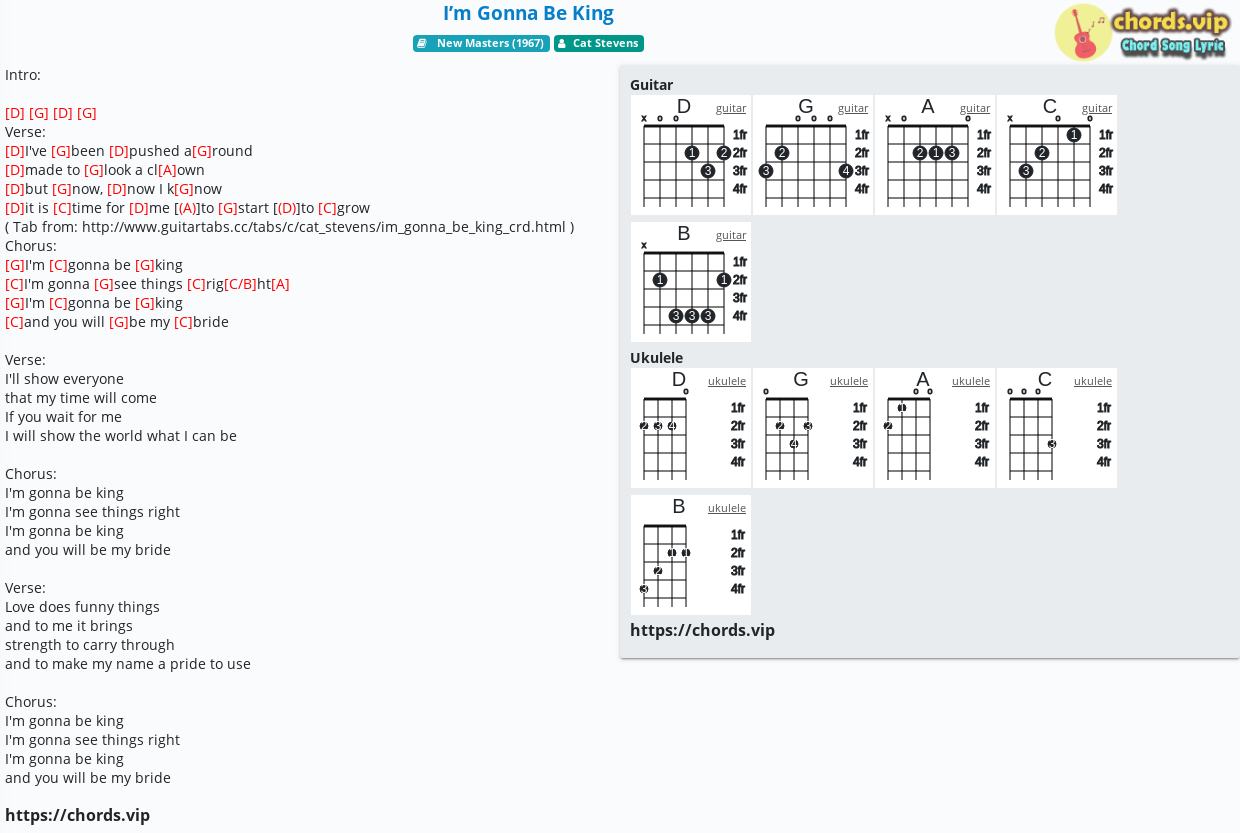Click the G guitar chord diagram

click(813, 155)
